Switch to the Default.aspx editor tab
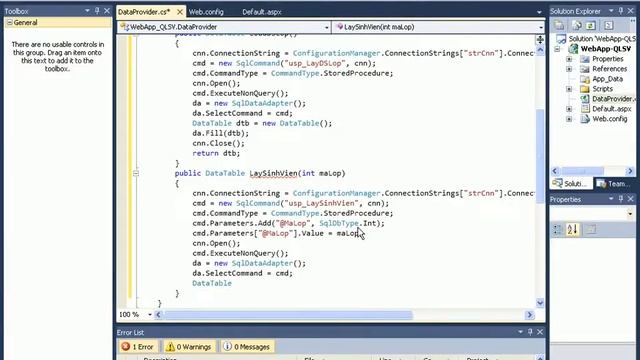The height and width of the screenshot is (360, 640). tap(262, 12)
